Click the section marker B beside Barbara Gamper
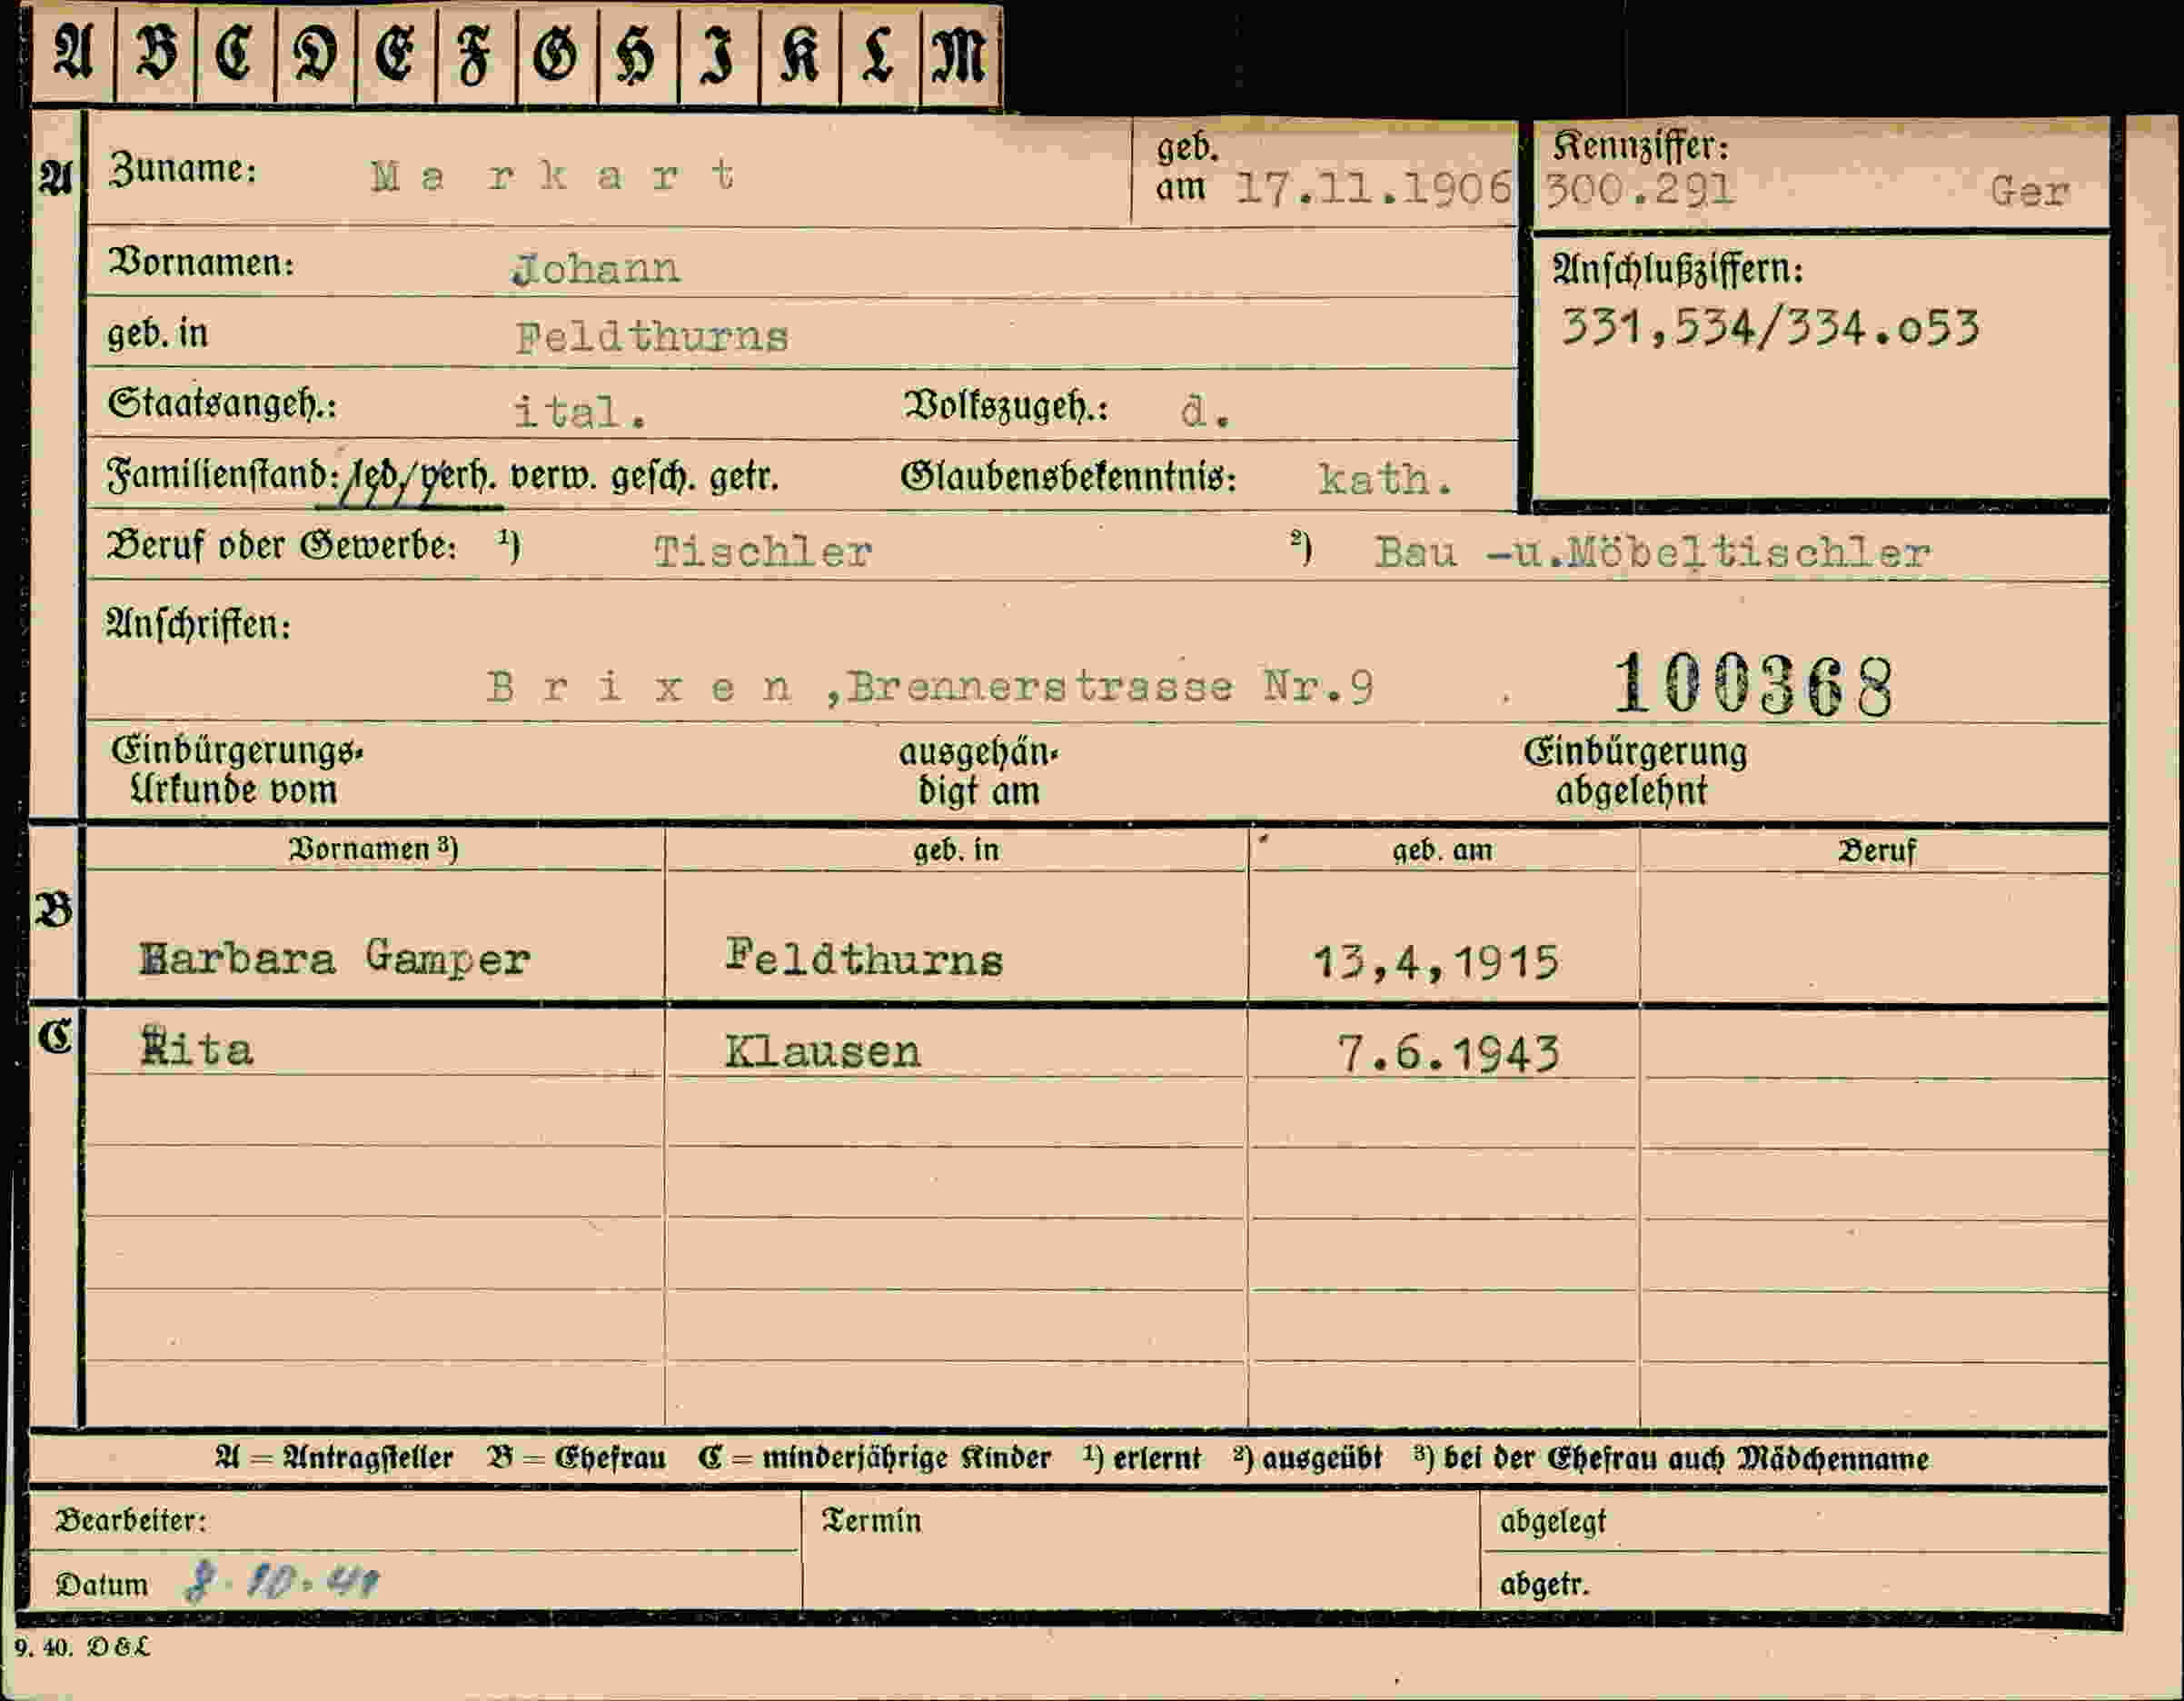The width and height of the screenshot is (2184, 1701). (54, 910)
